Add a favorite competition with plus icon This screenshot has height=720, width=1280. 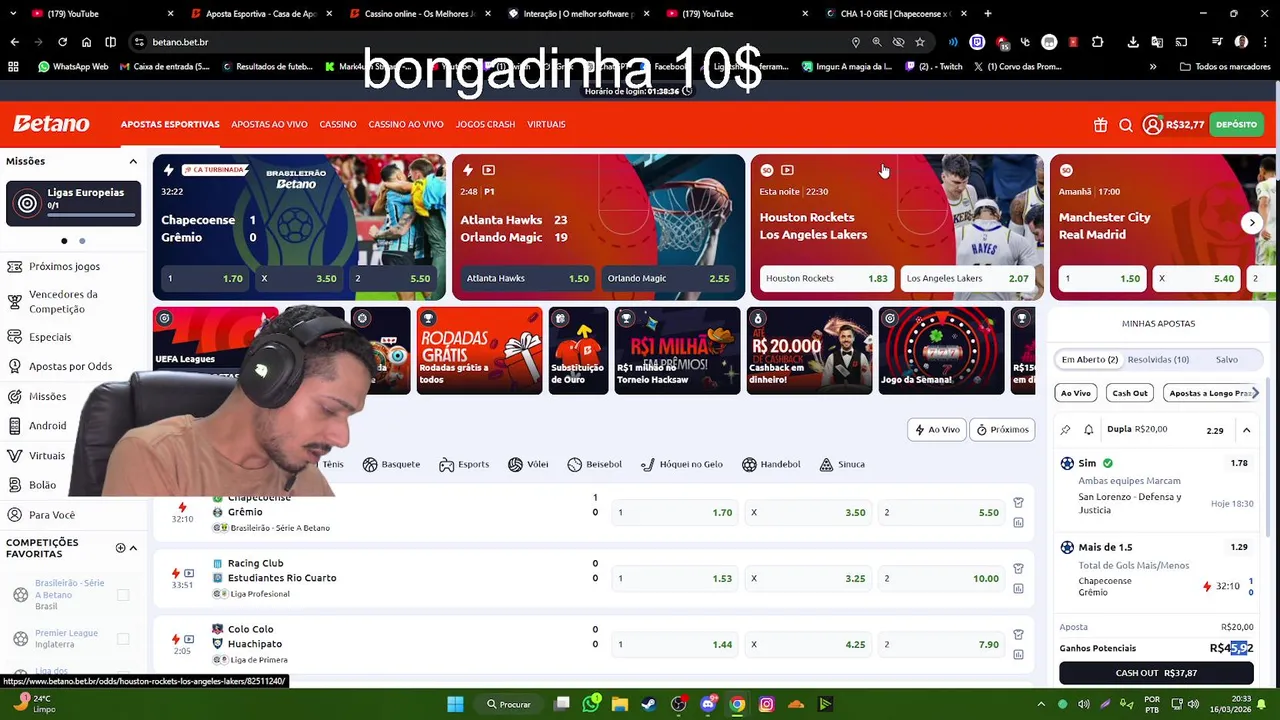tap(120, 548)
